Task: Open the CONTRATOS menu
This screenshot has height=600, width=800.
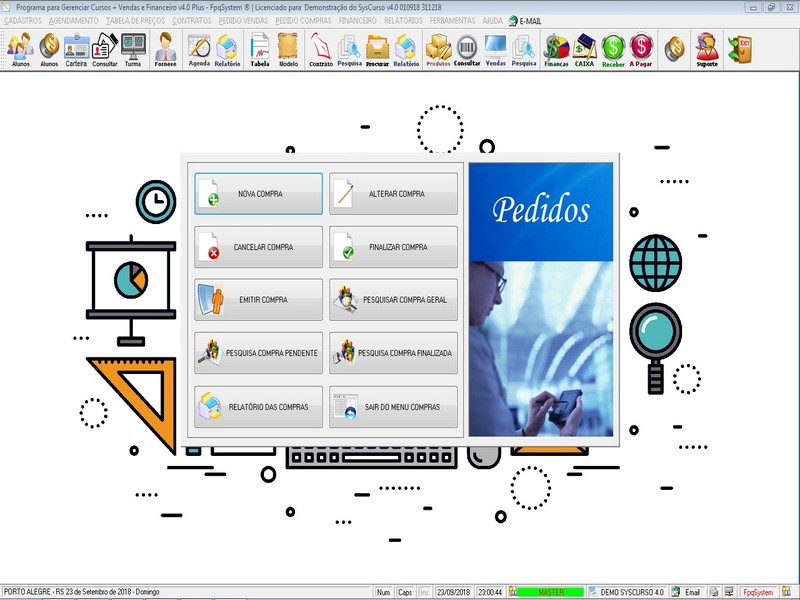Action: (x=191, y=21)
